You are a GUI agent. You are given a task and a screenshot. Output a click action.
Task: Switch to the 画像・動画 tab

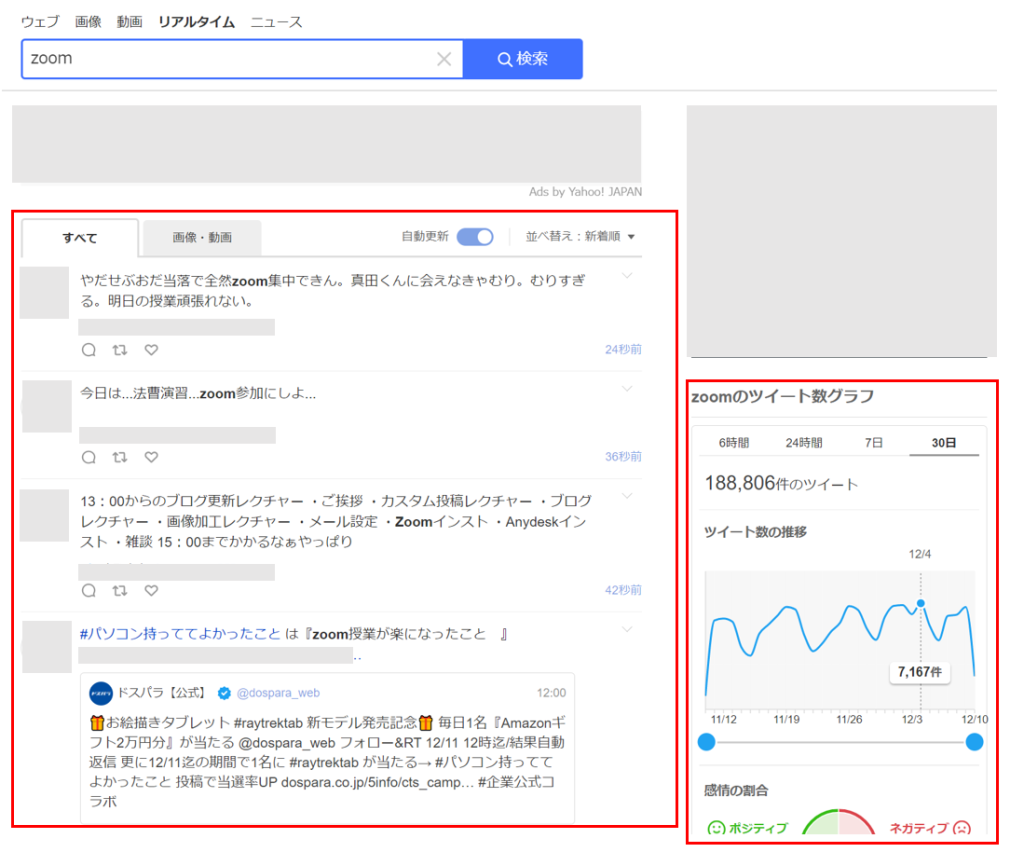tap(202, 238)
